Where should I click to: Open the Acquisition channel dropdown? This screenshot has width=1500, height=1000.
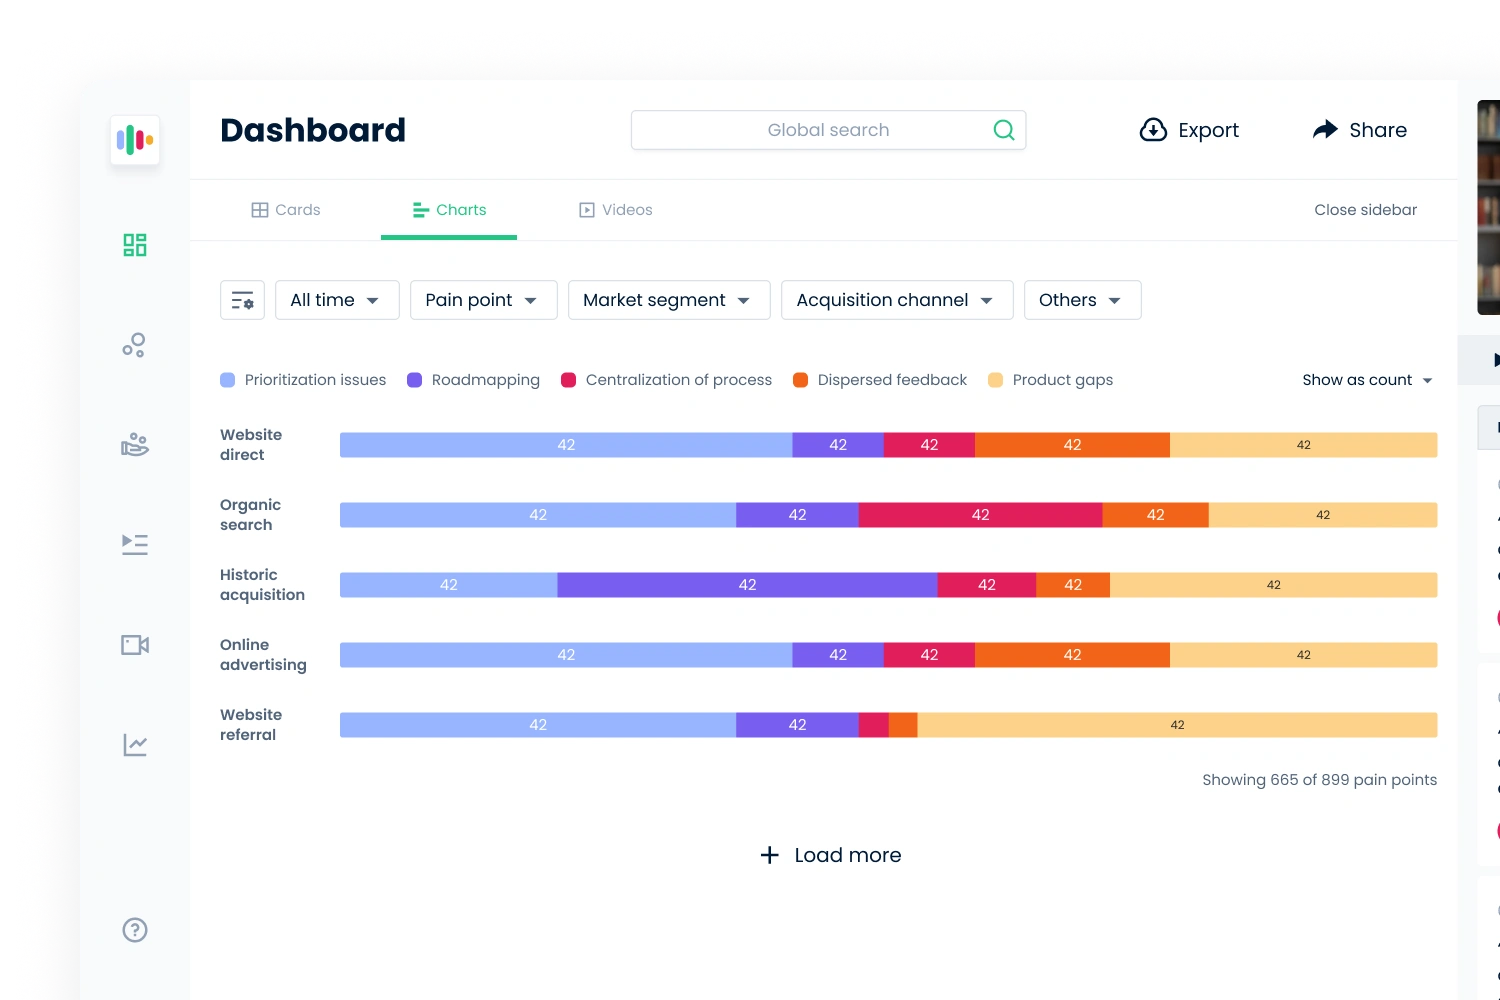tap(897, 300)
